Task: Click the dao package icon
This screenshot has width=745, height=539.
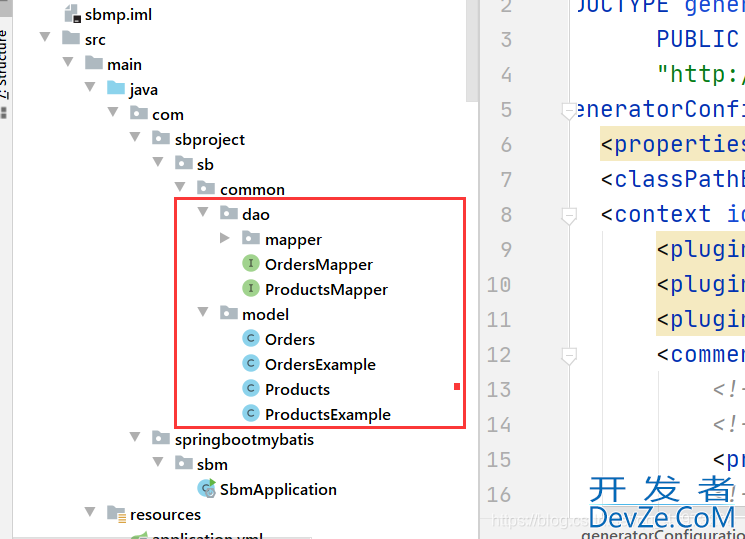Action: pos(229,213)
